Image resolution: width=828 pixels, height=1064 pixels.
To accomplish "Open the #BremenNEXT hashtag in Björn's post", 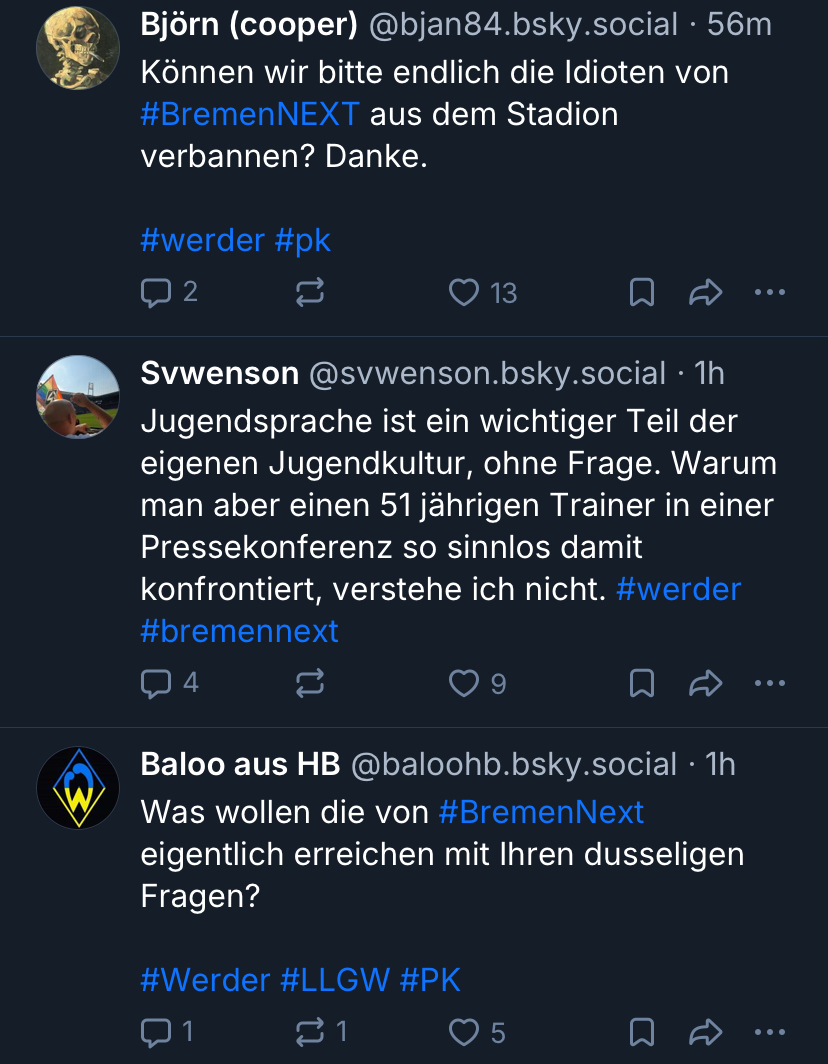I will point(250,114).
